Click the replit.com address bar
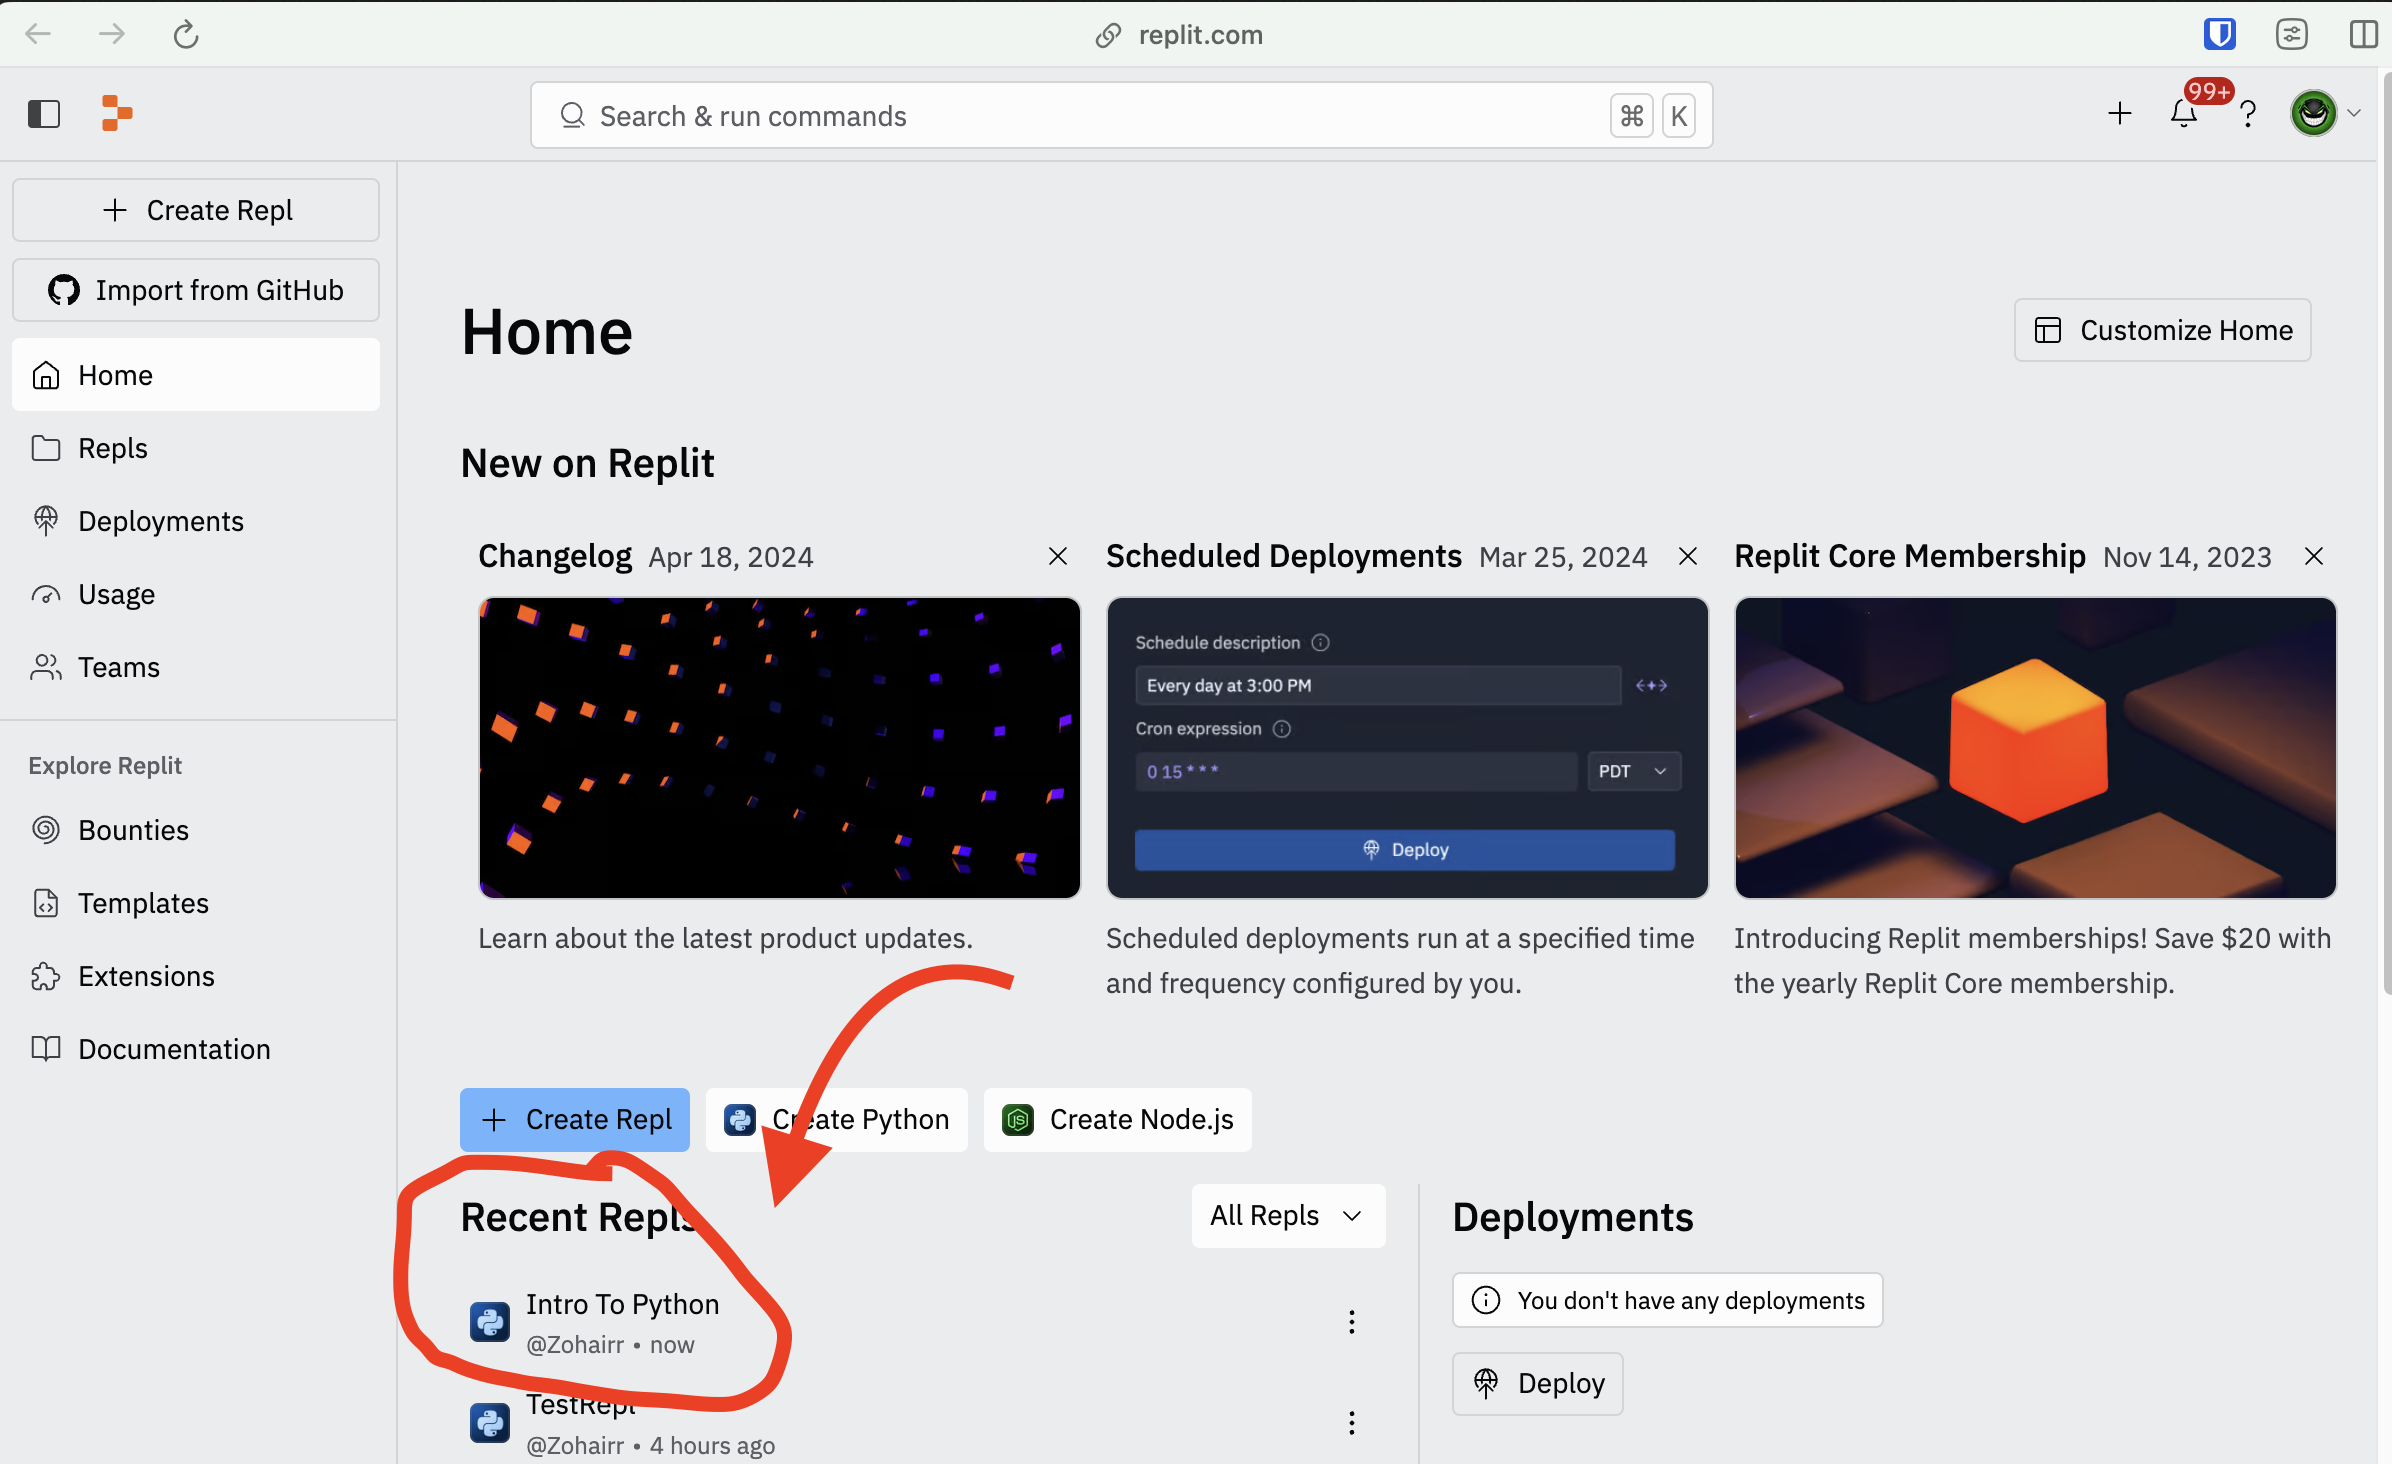This screenshot has width=2392, height=1464. click(1180, 34)
